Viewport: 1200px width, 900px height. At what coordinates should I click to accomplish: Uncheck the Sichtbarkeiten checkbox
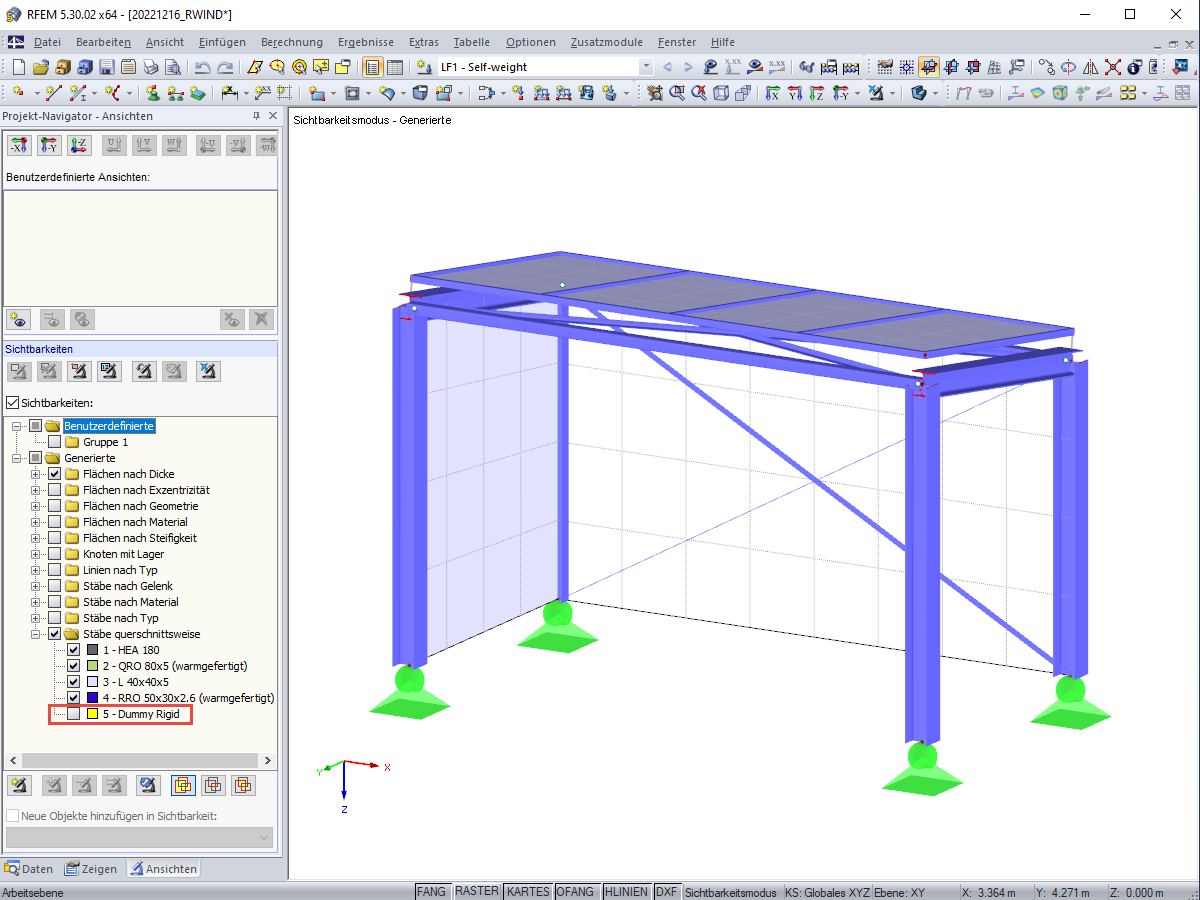pos(13,402)
